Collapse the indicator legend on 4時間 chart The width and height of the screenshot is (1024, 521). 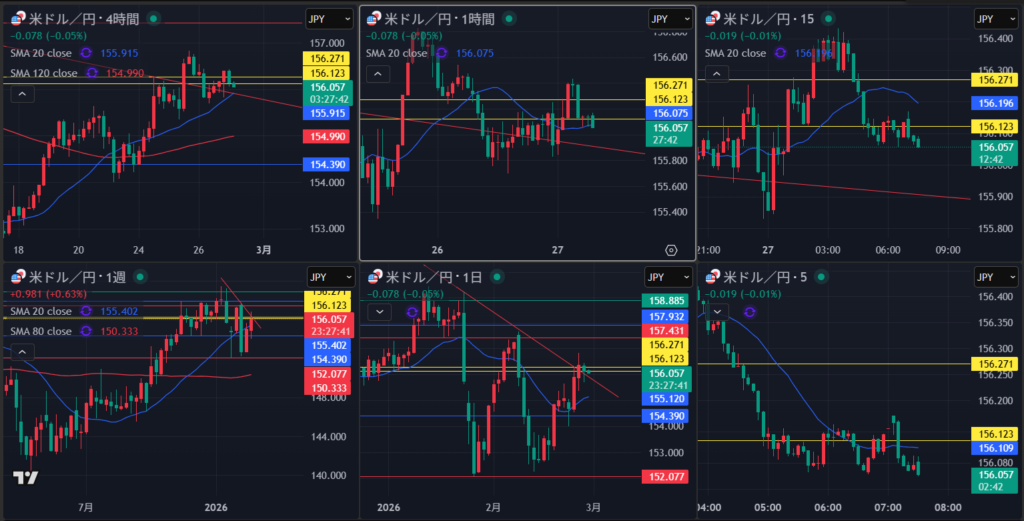pos(24,94)
